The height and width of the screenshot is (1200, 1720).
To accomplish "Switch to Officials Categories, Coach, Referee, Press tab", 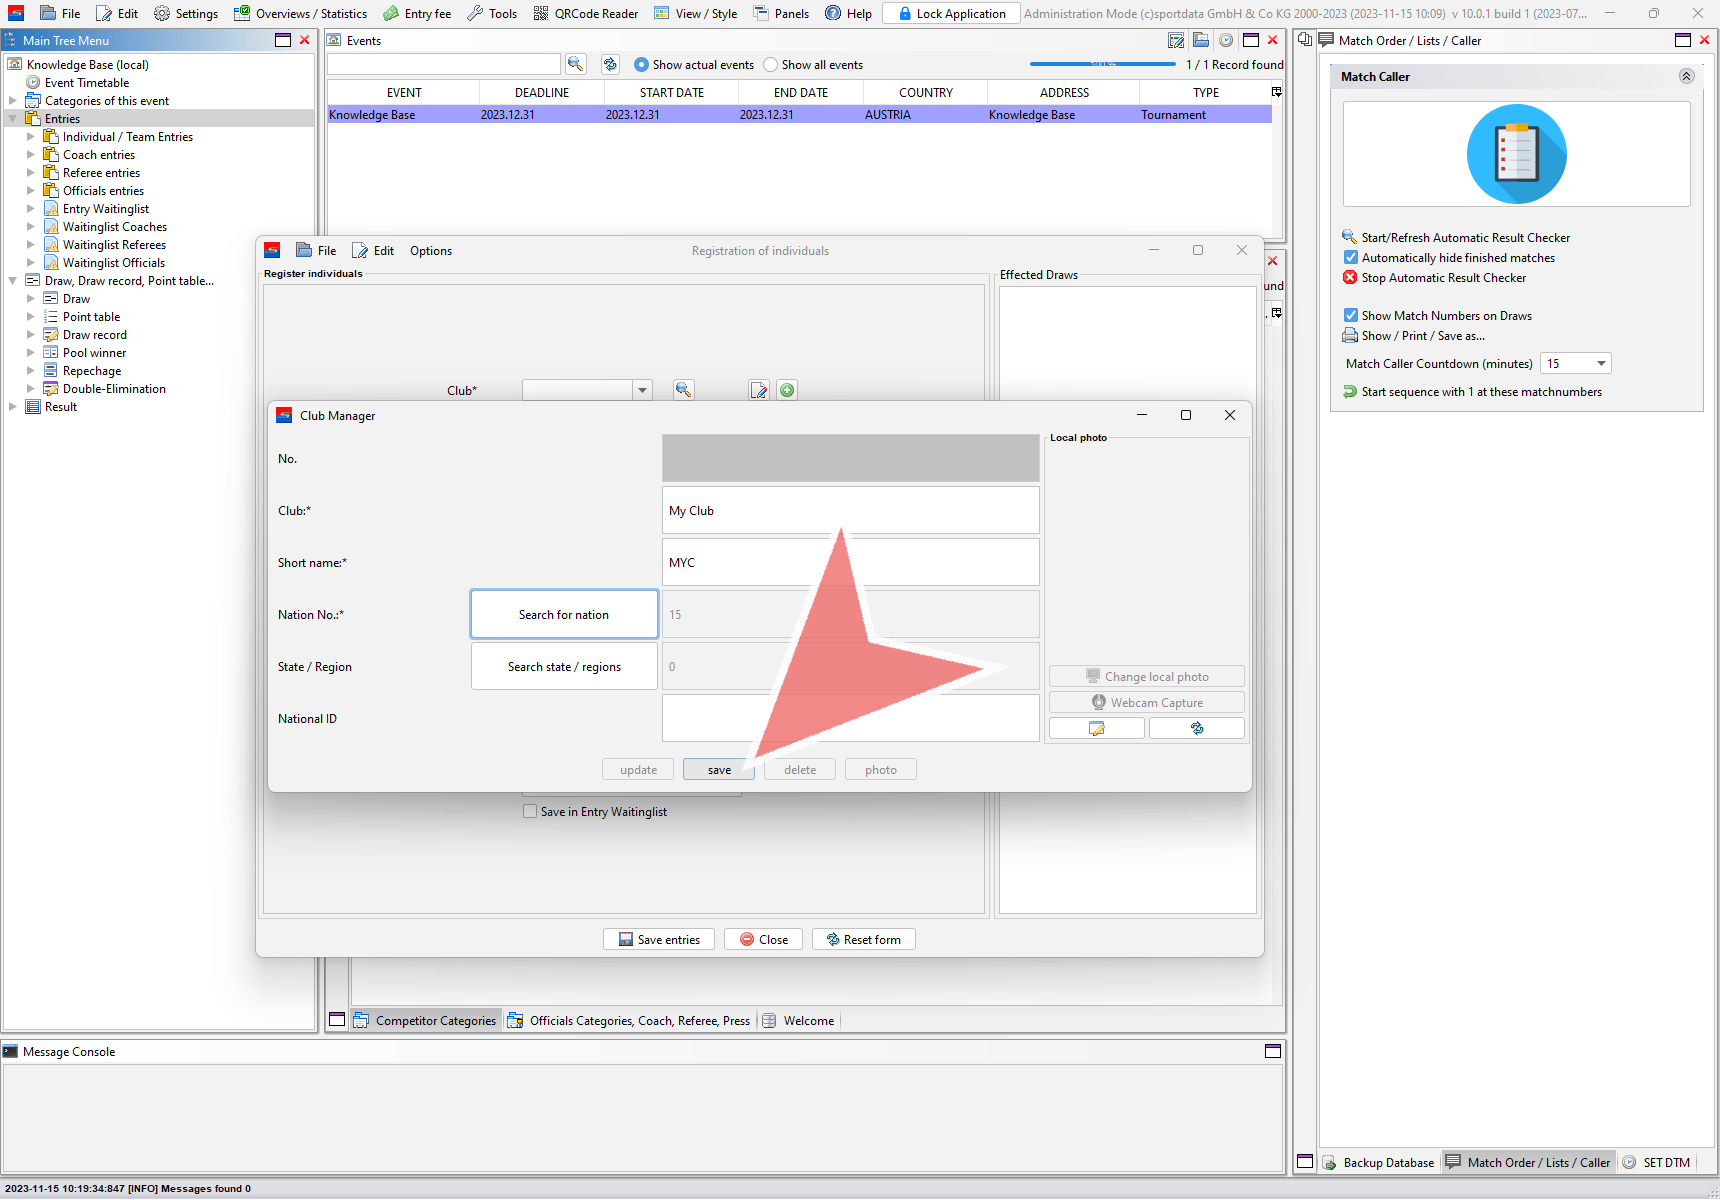I will pyautogui.click(x=629, y=1020).
